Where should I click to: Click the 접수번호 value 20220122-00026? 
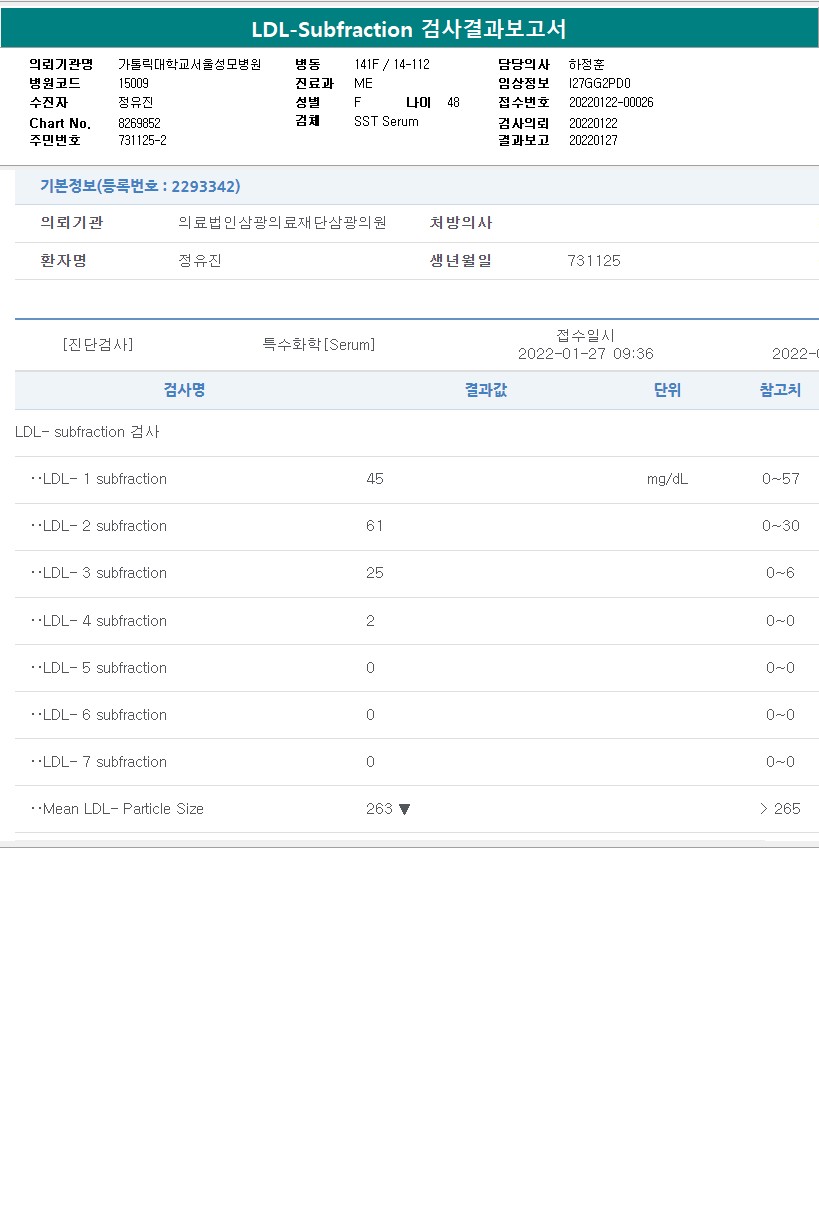pyautogui.click(x=610, y=102)
